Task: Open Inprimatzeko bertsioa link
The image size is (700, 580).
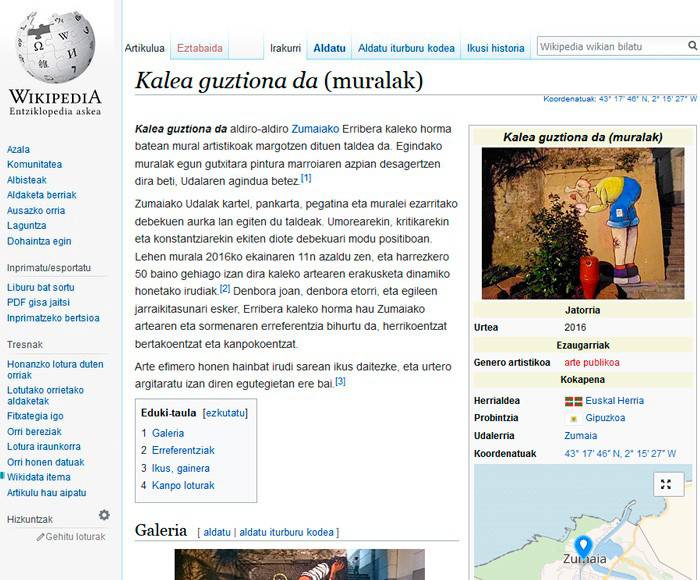Action: coord(53,318)
